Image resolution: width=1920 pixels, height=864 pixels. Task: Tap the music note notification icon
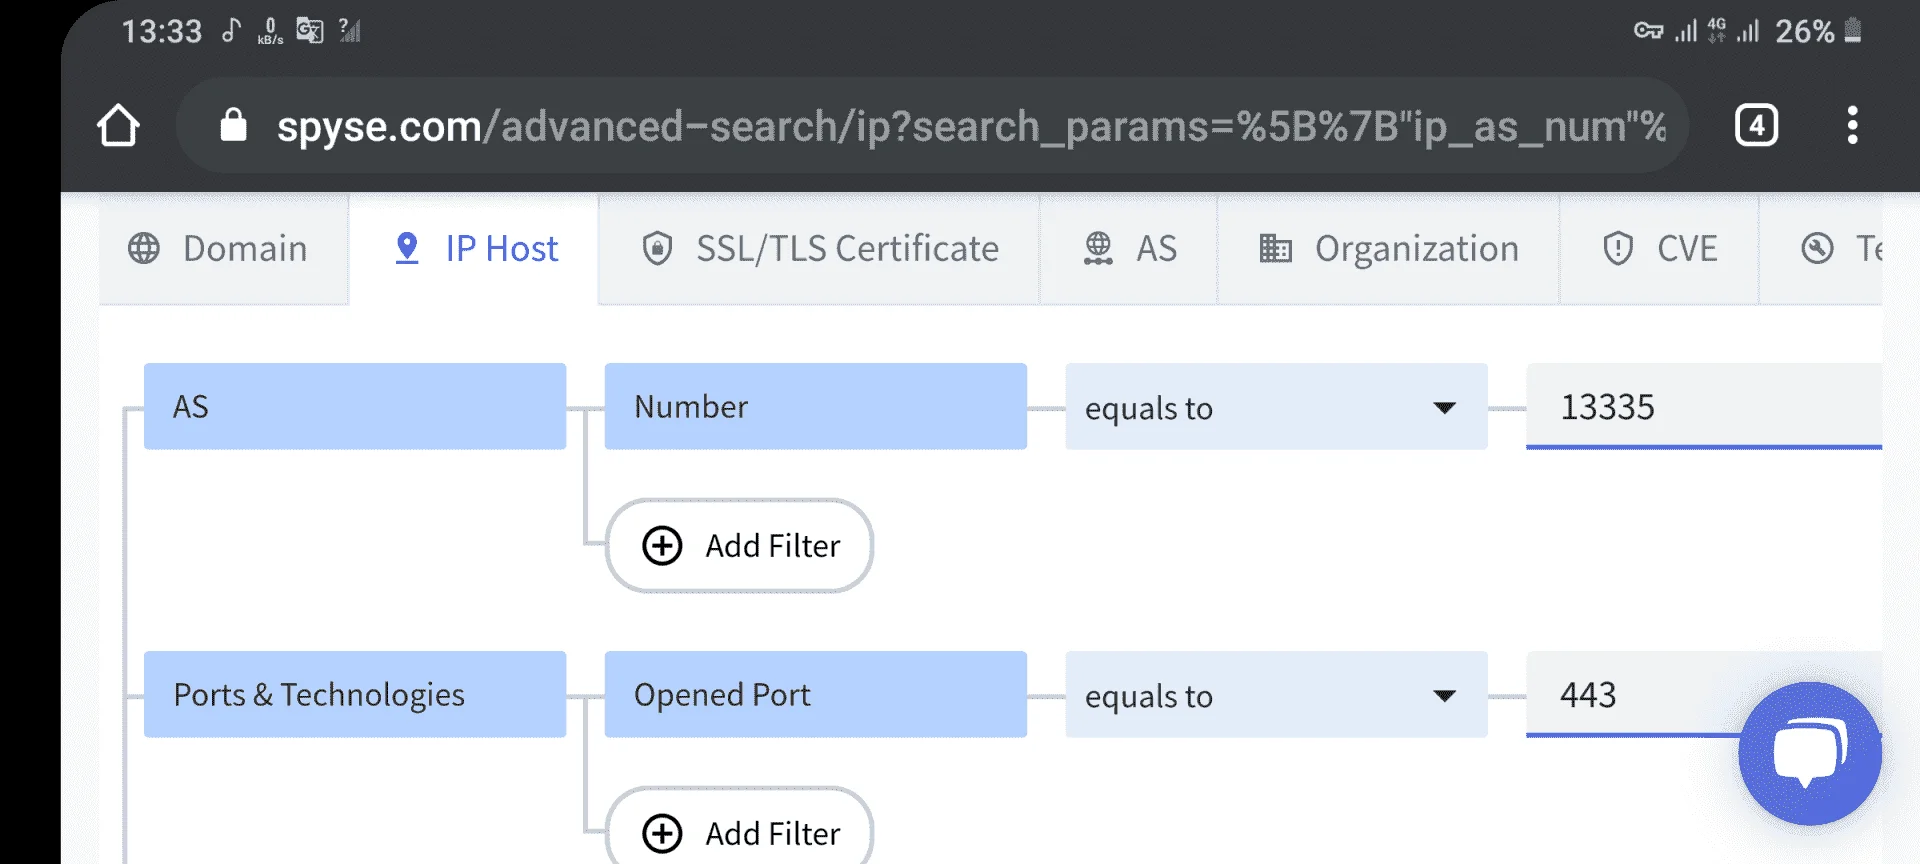click(x=231, y=31)
